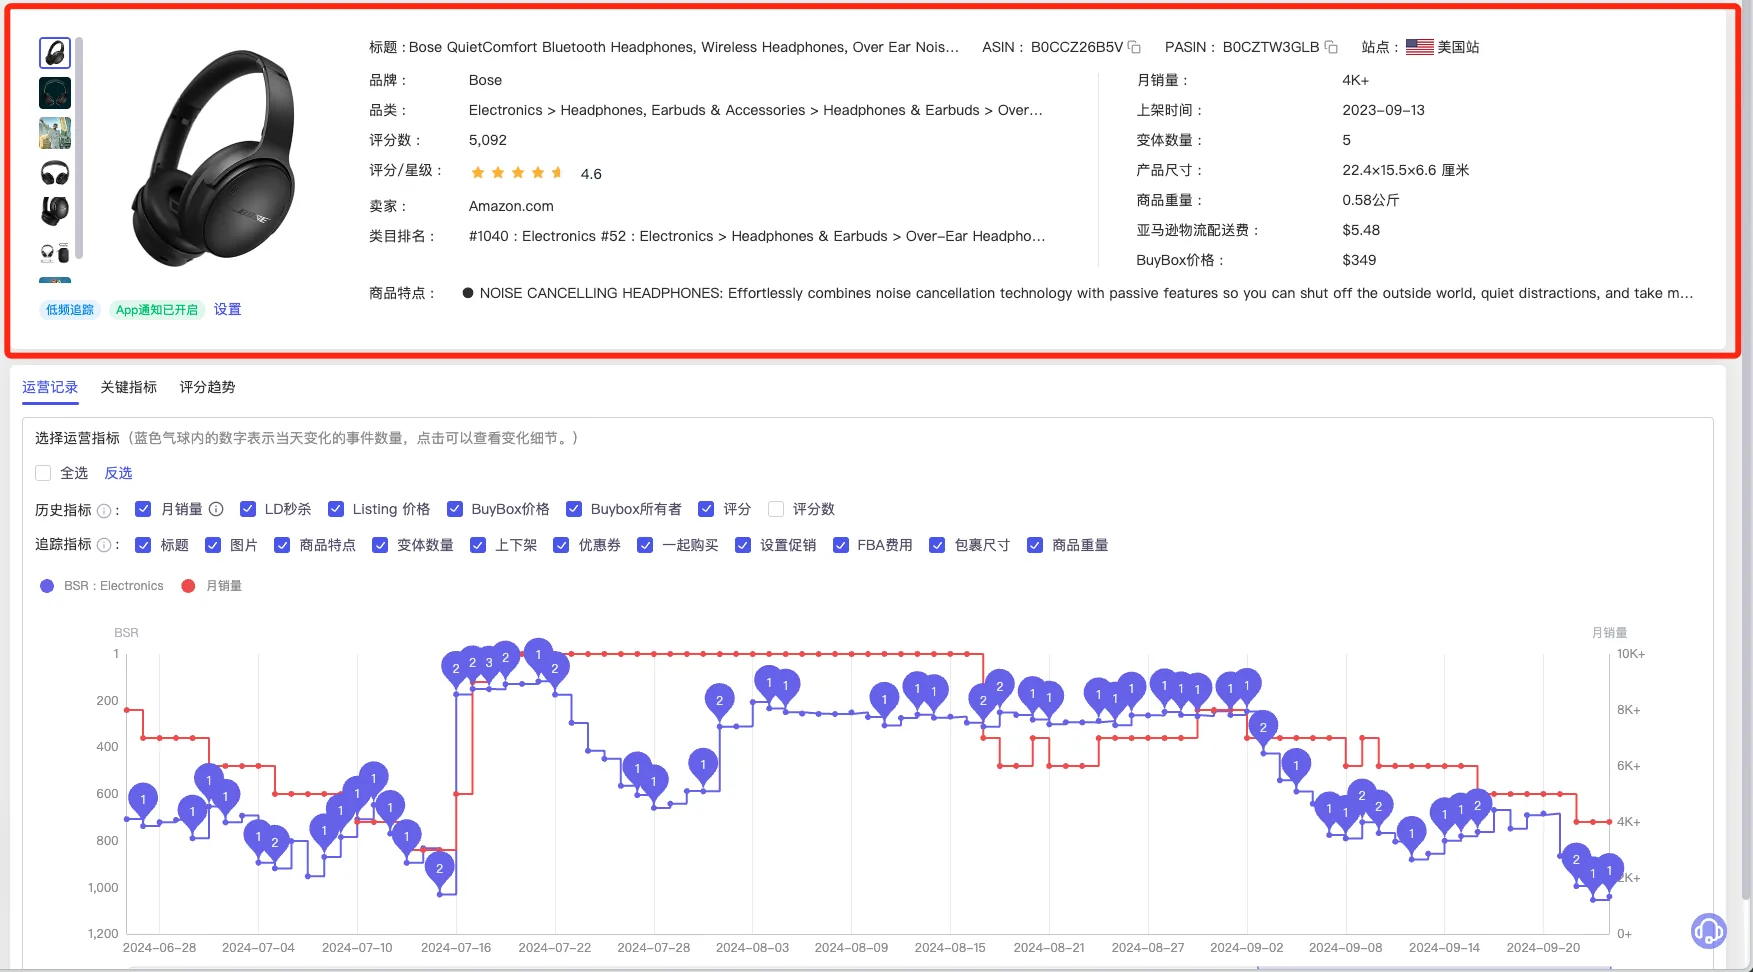Click the event bubble 2 near 2024-08-03
Screen dimensions: 1753x972
coord(719,701)
